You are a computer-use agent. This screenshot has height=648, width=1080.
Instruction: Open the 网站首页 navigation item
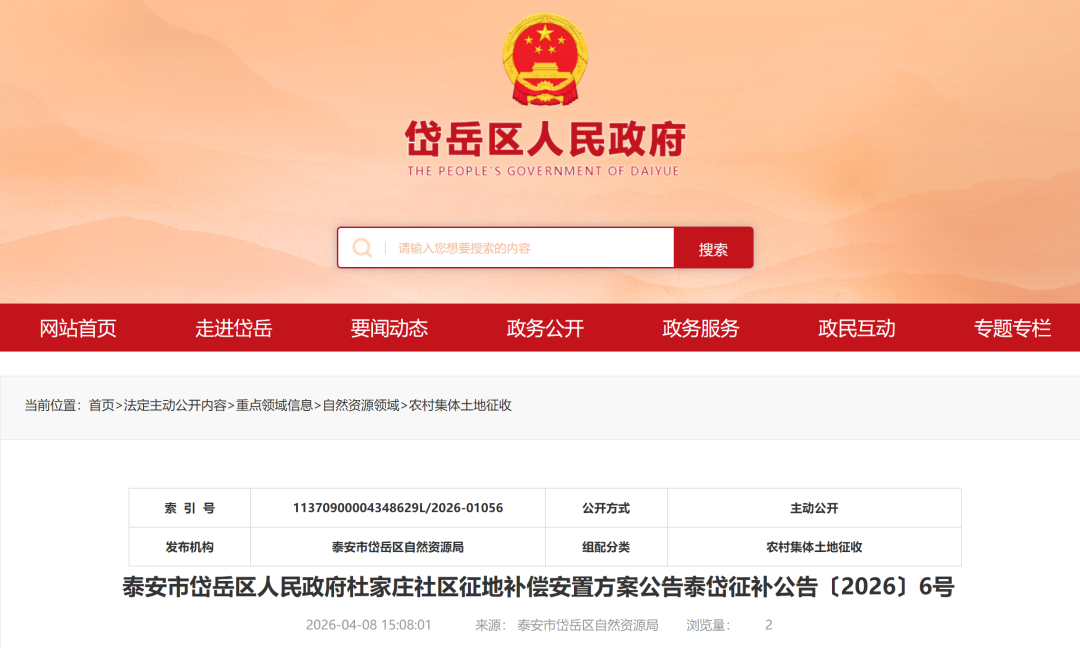[x=78, y=328]
